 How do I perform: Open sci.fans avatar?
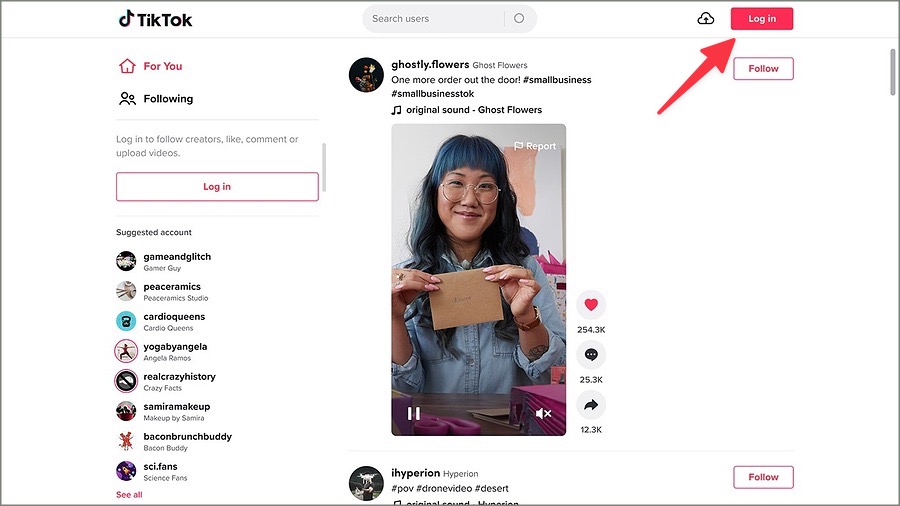pos(126,471)
